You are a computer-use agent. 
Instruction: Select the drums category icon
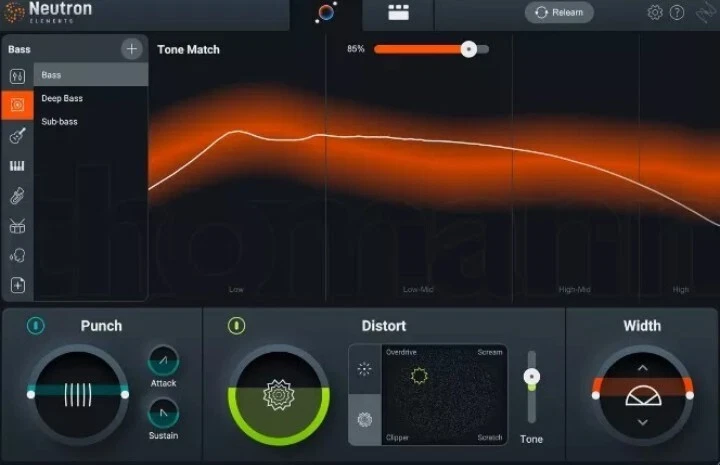point(17,226)
